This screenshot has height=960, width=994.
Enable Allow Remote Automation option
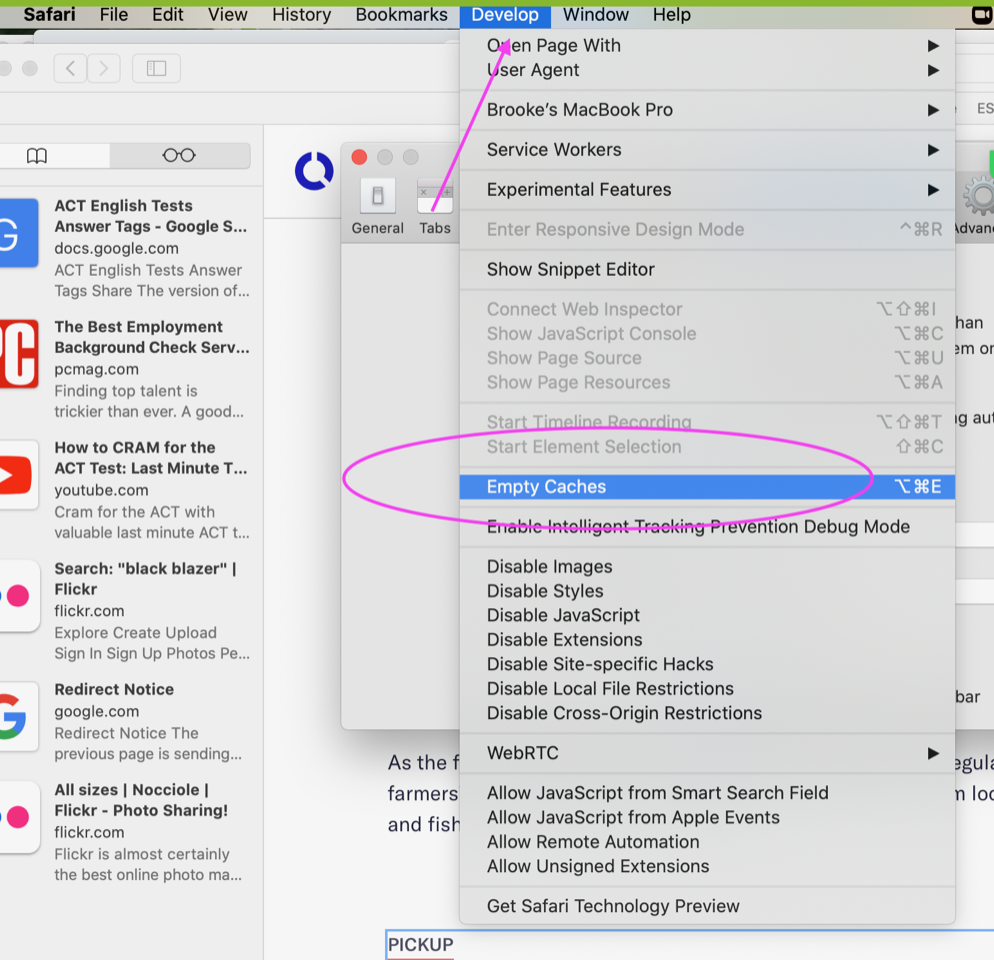593,842
